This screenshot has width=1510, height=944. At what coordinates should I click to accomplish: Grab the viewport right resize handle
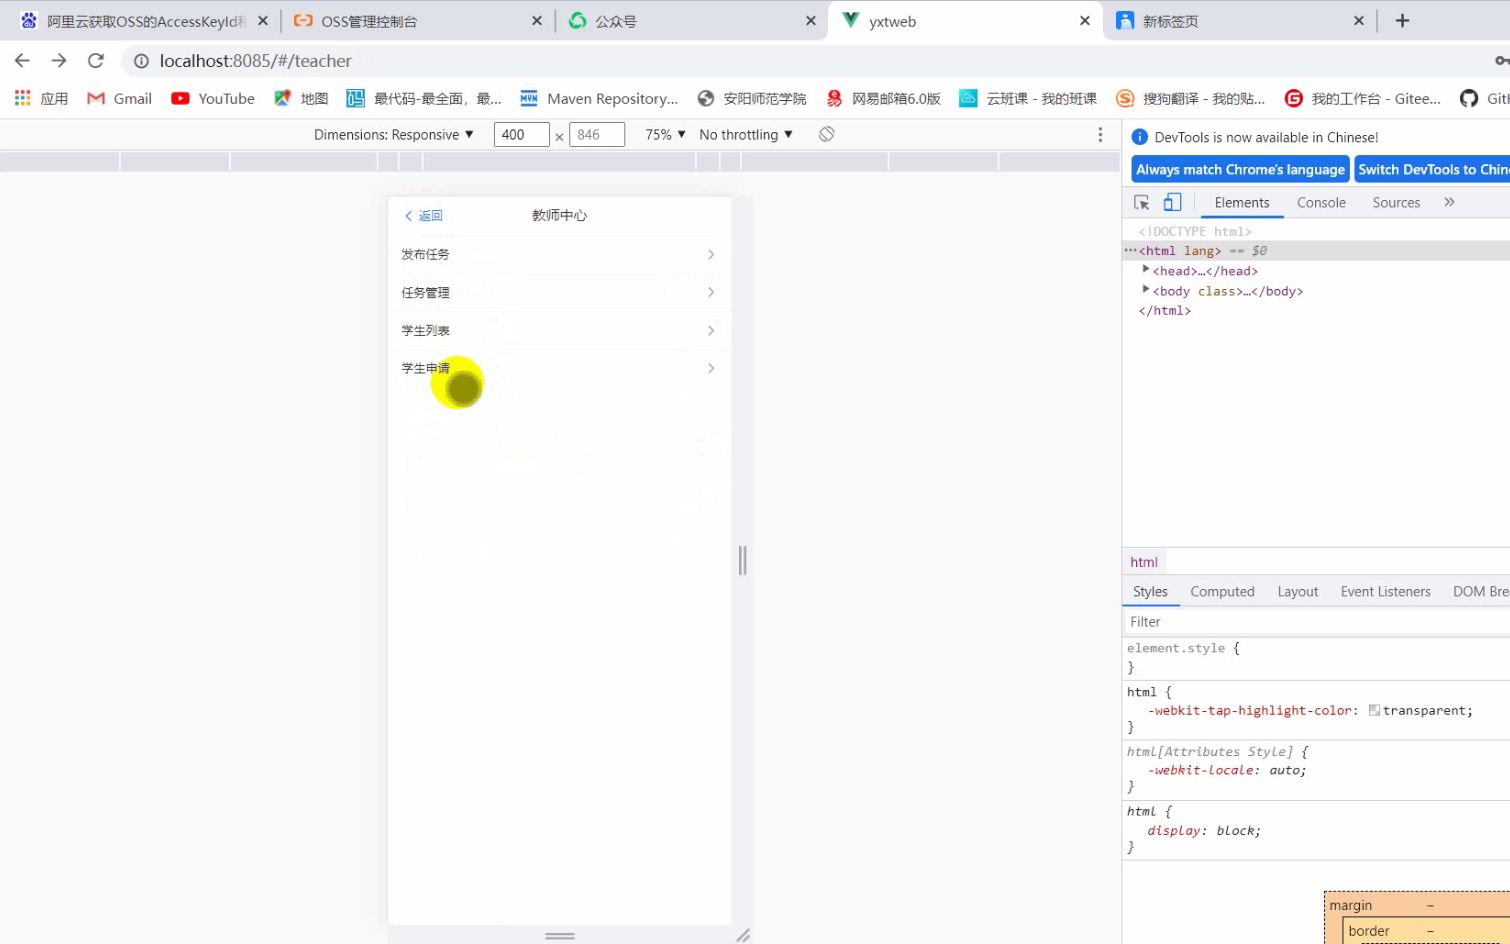coord(742,560)
